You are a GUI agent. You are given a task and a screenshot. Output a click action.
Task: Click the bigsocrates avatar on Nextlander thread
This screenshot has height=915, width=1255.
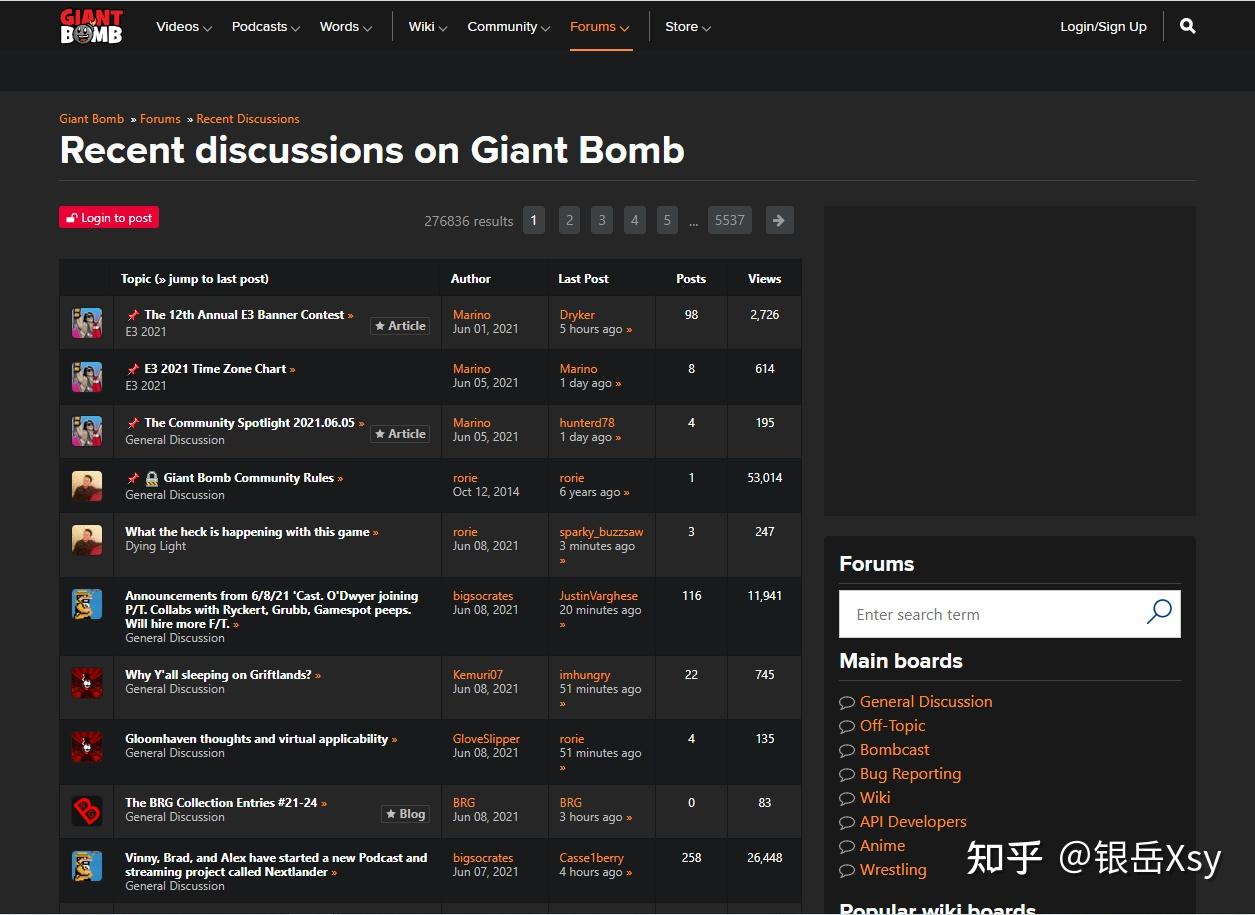point(87,865)
